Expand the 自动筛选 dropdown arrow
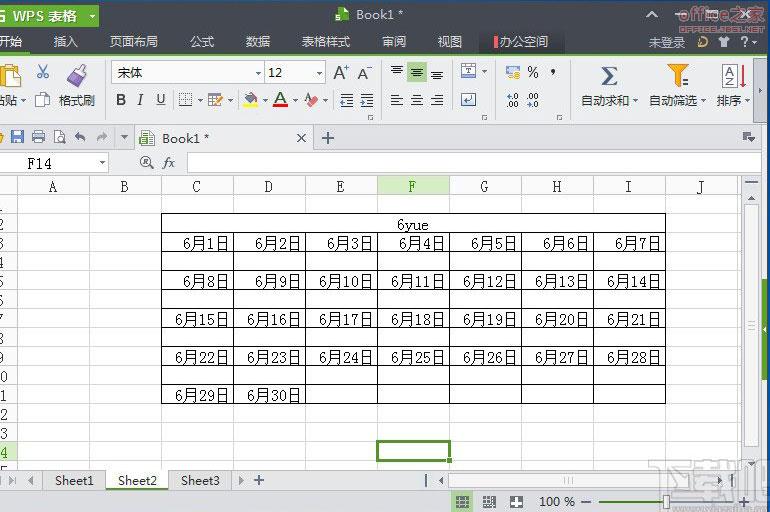 tap(704, 101)
